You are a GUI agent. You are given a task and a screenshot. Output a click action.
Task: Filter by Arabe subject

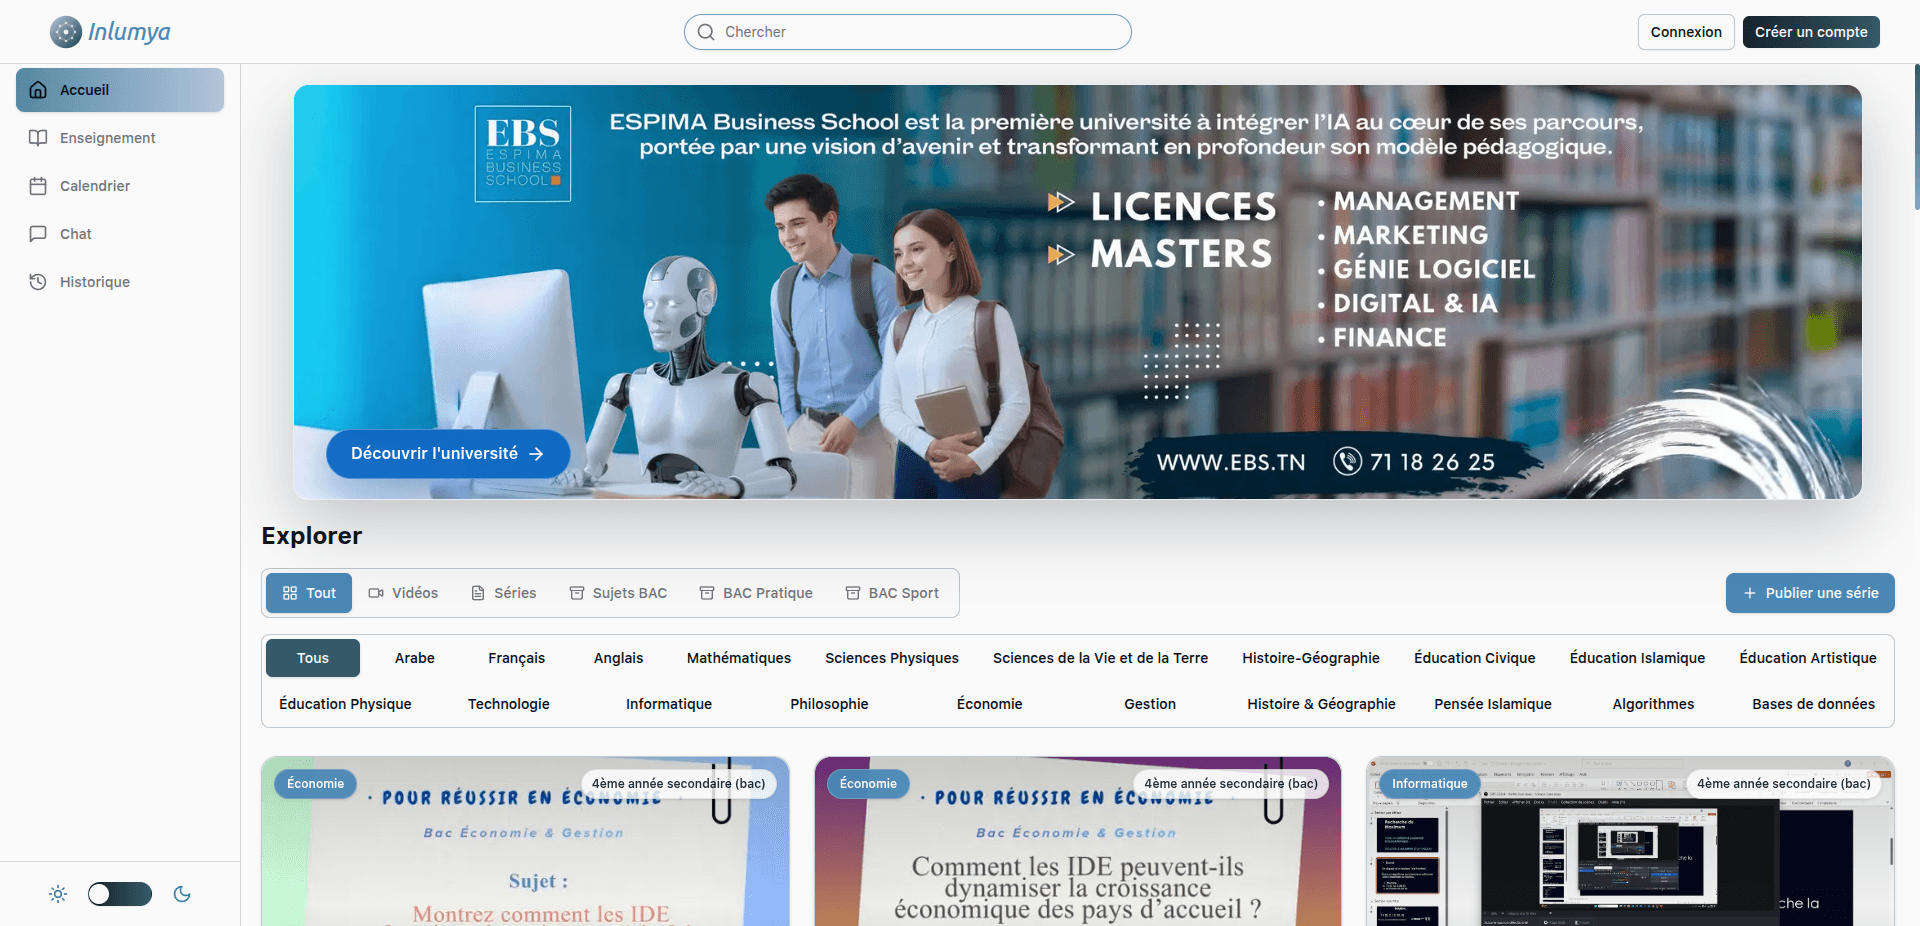[x=415, y=658]
